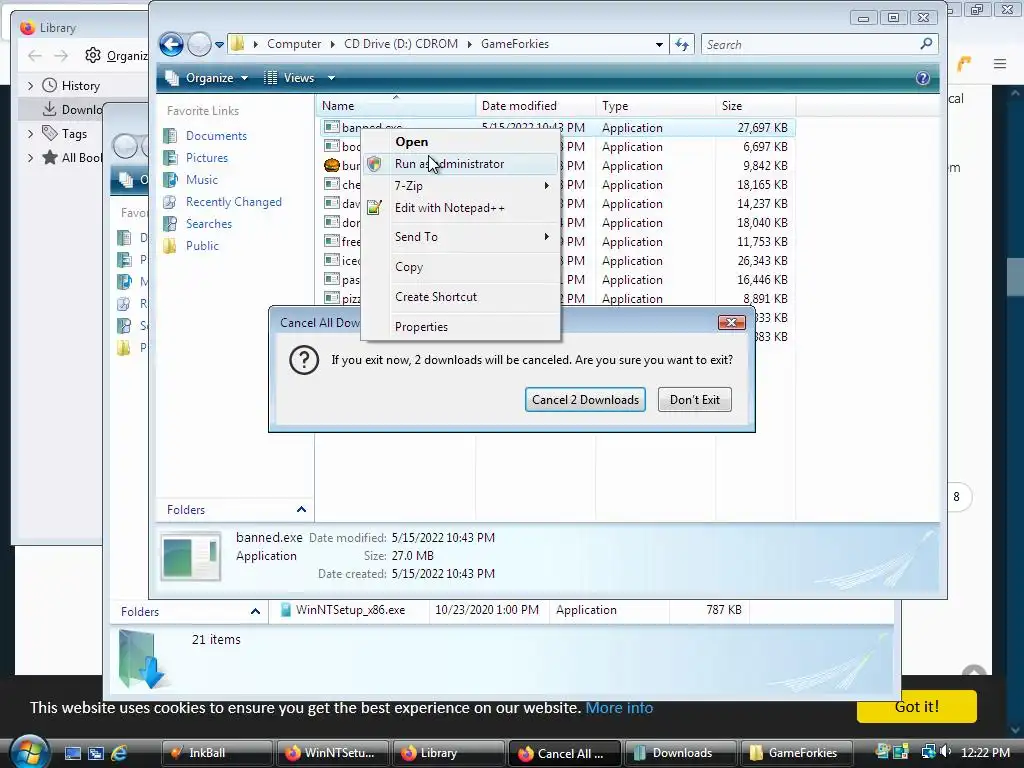Click the hamburger menu icon in the Firefox window
Screen dimensions: 1024x768
click(1000, 63)
